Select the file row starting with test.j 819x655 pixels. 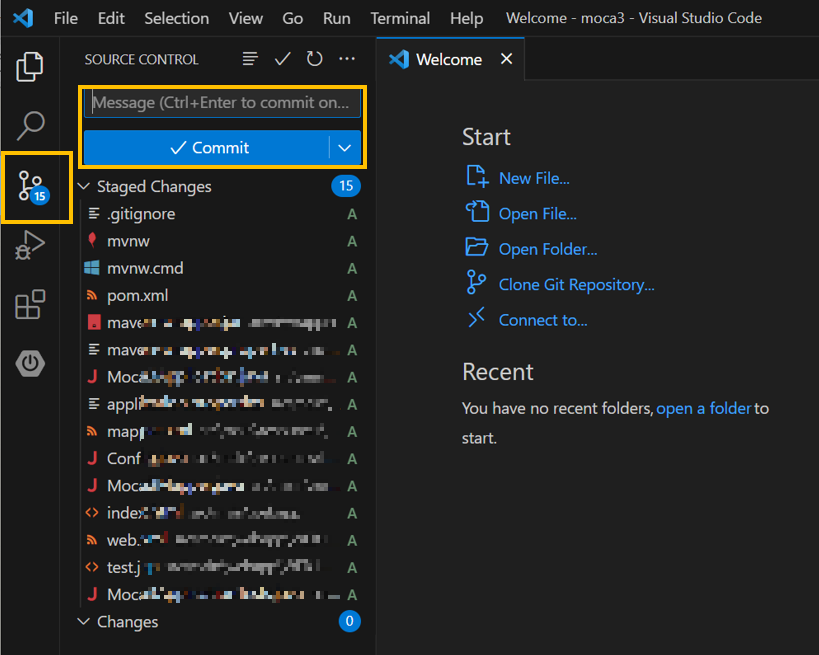221,567
